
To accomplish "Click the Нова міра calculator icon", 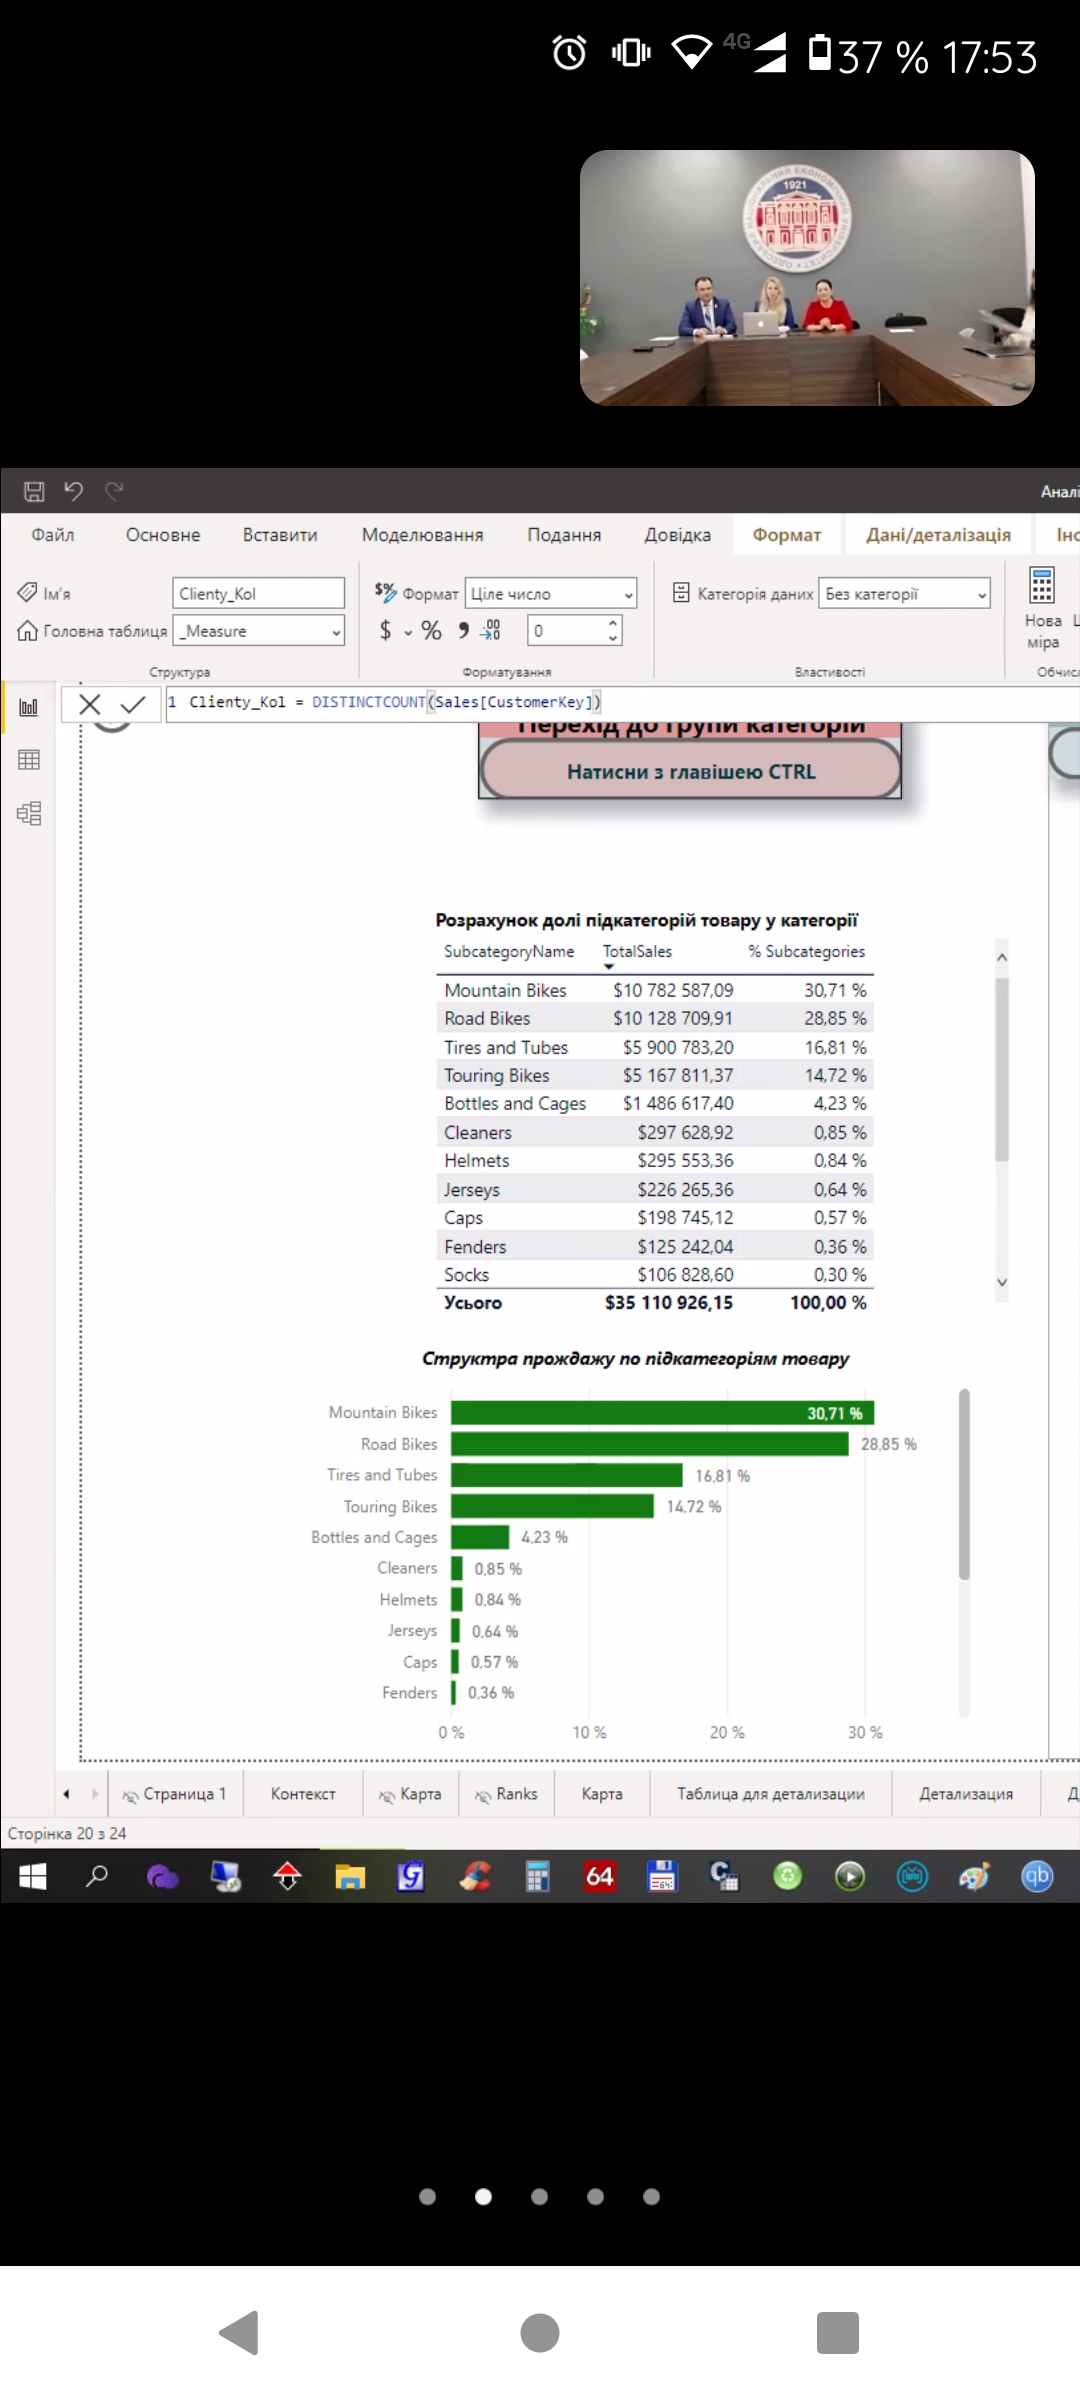I will click(1041, 586).
